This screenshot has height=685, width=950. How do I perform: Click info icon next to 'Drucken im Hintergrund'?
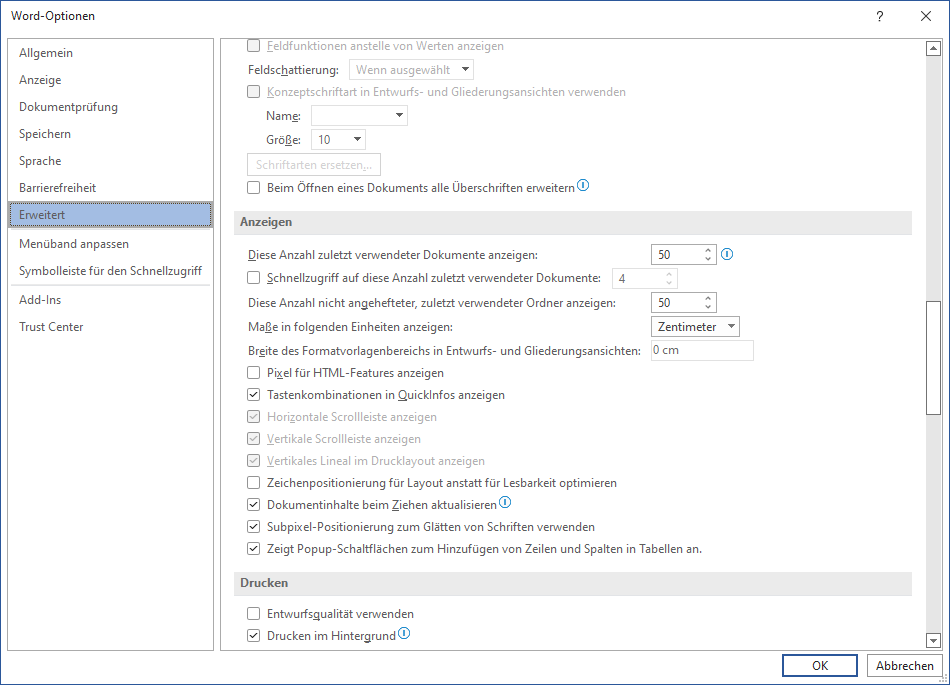(x=405, y=634)
